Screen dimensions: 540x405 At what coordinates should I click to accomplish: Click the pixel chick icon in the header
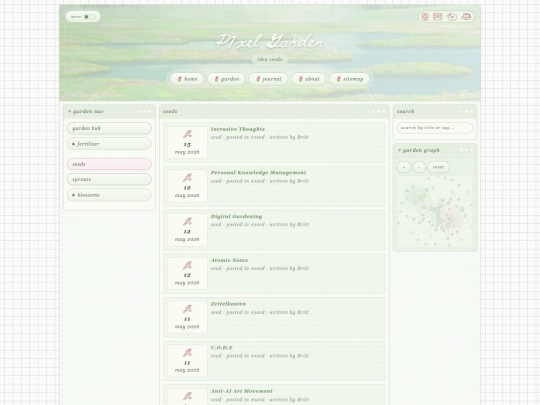[452, 17]
